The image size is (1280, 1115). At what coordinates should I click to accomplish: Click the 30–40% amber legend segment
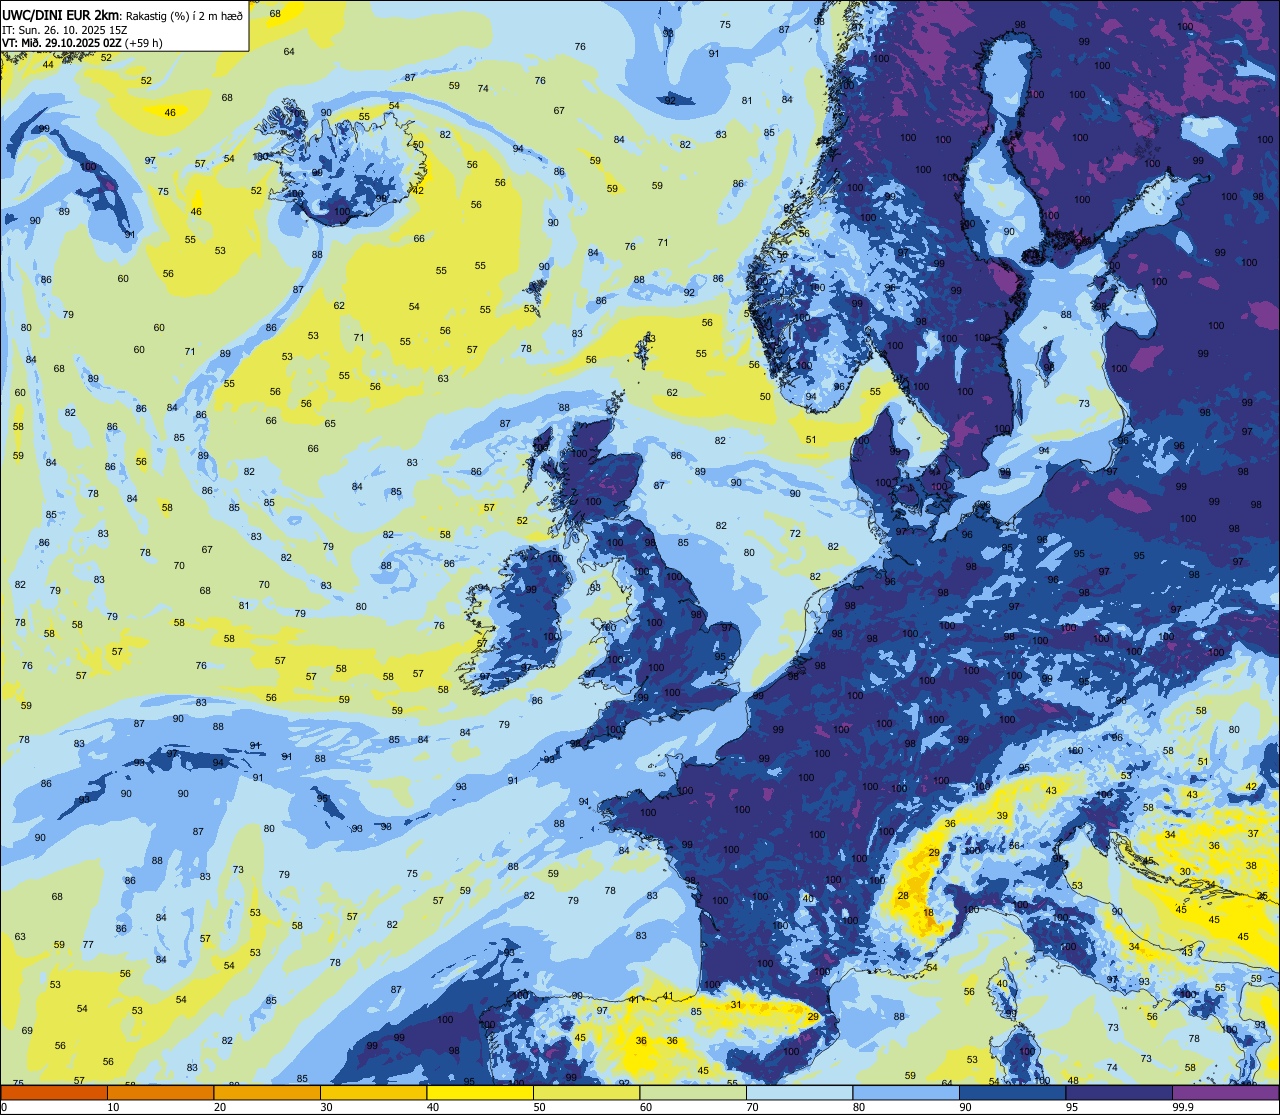point(373,1092)
